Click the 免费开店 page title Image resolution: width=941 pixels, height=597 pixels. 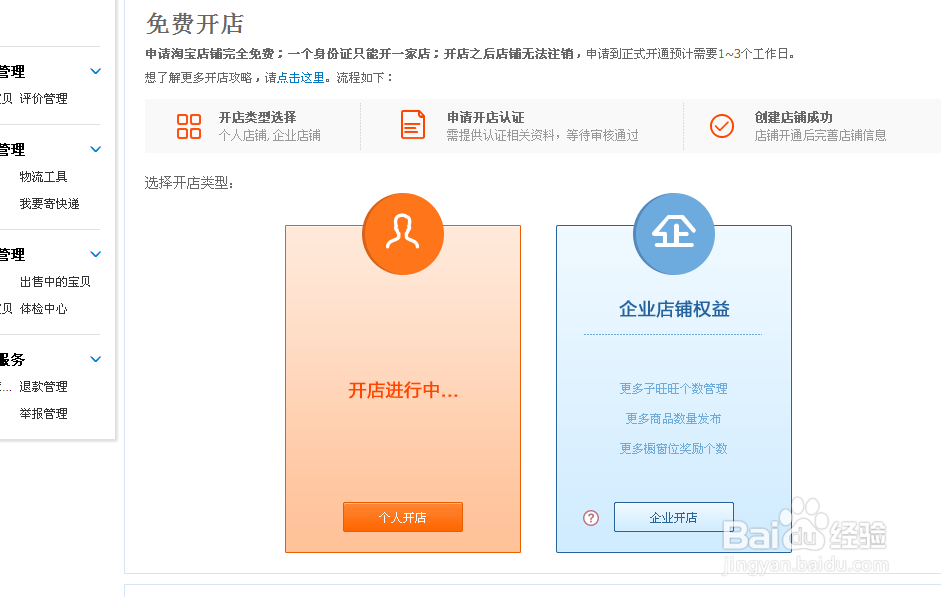tap(194, 24)
